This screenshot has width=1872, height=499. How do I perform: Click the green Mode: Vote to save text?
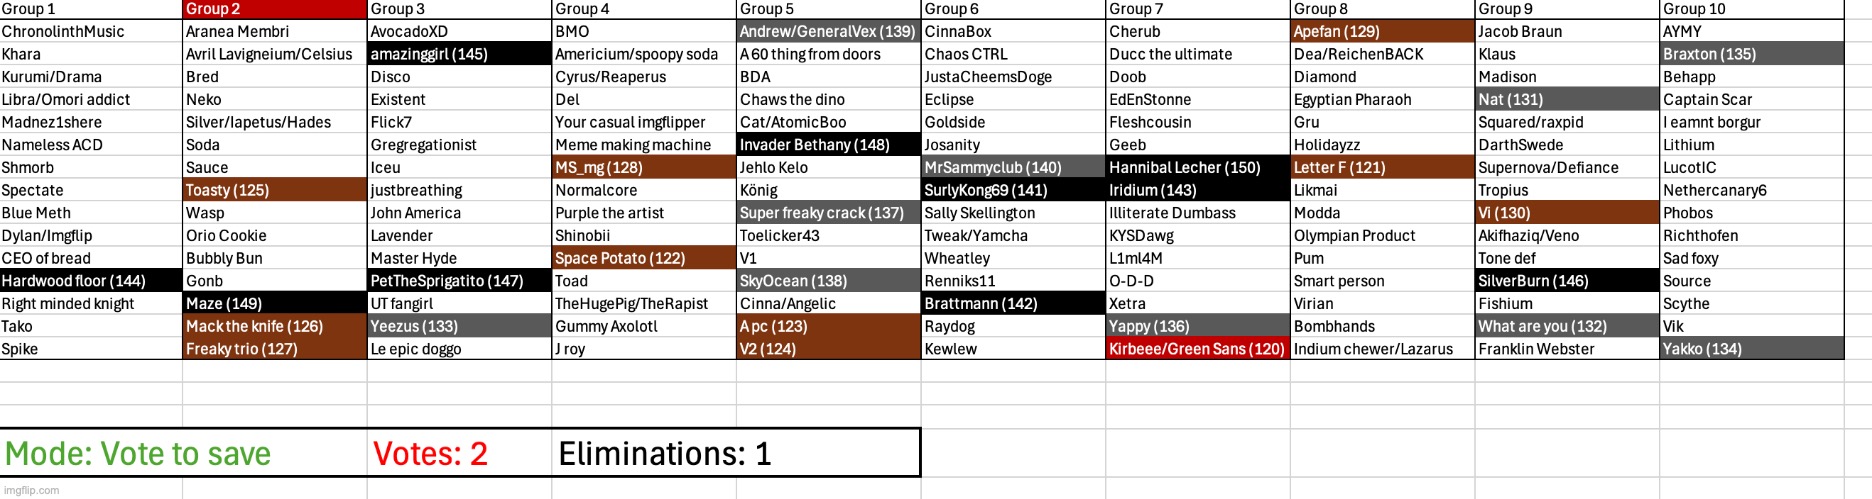[x=138, y=454]
